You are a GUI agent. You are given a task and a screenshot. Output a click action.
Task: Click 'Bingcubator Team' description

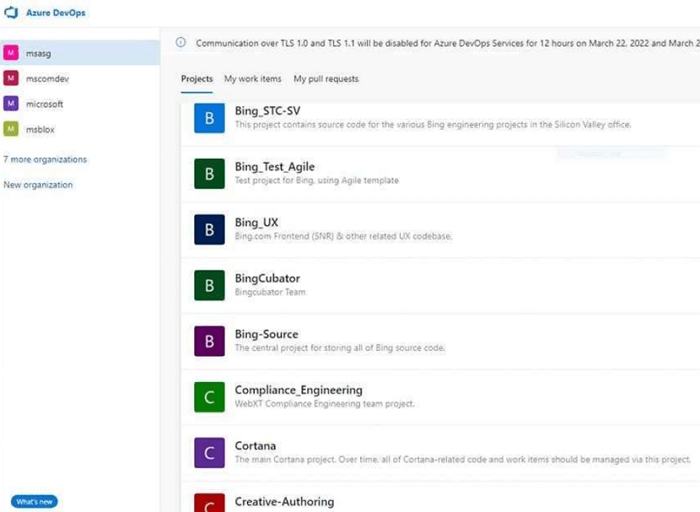pyautogui.click(x=270, y=292)
